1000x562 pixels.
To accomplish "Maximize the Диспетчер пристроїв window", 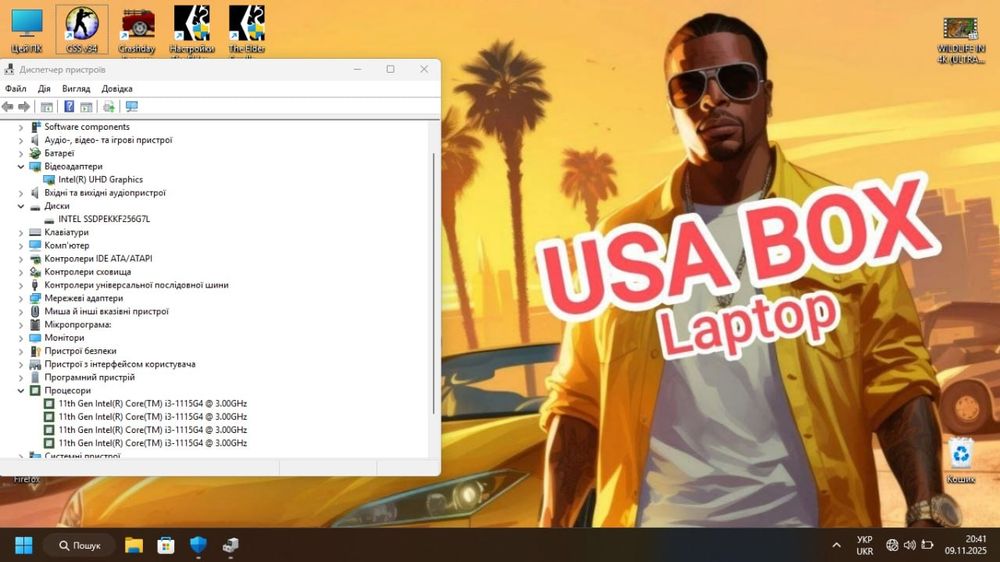I will [x=390, y=69].
